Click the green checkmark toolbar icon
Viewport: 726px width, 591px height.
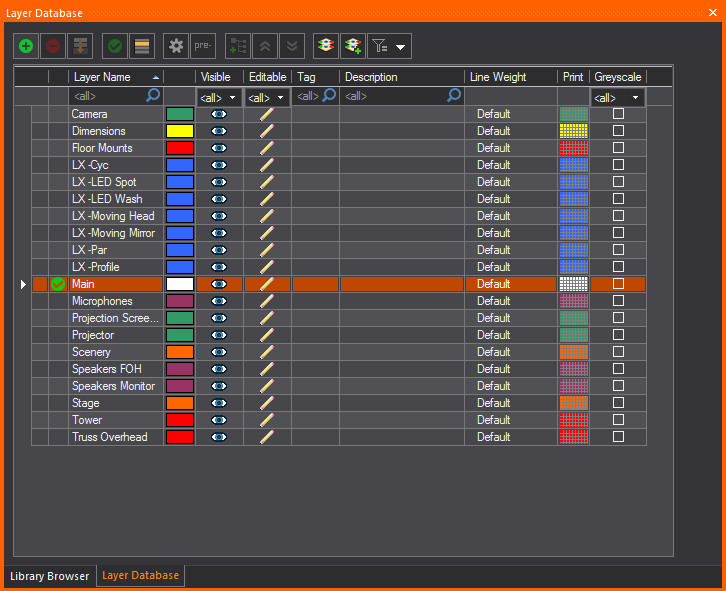tap(115, 46)
